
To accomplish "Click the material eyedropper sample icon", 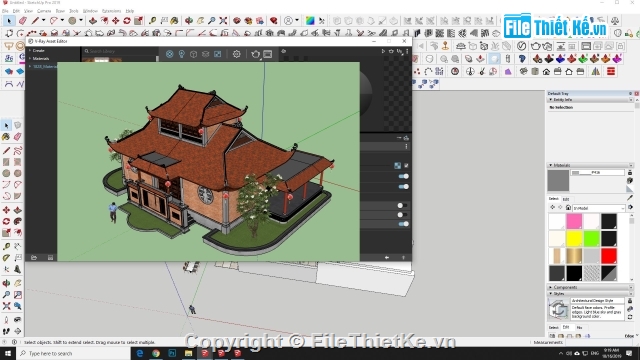I will tap(630, 198).
